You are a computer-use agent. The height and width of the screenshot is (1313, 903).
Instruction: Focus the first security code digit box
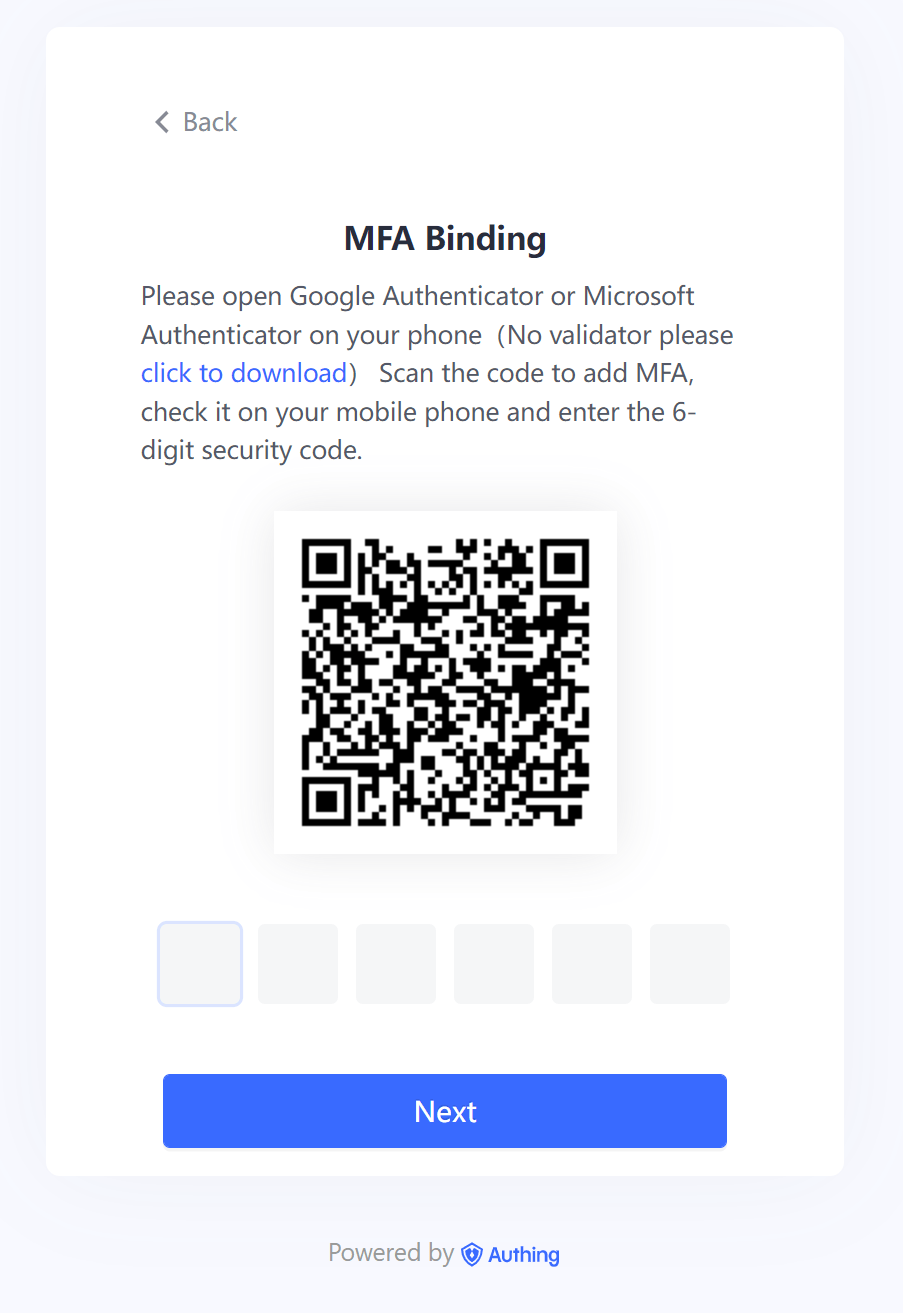pyautogui.click(x=200, y=964)
